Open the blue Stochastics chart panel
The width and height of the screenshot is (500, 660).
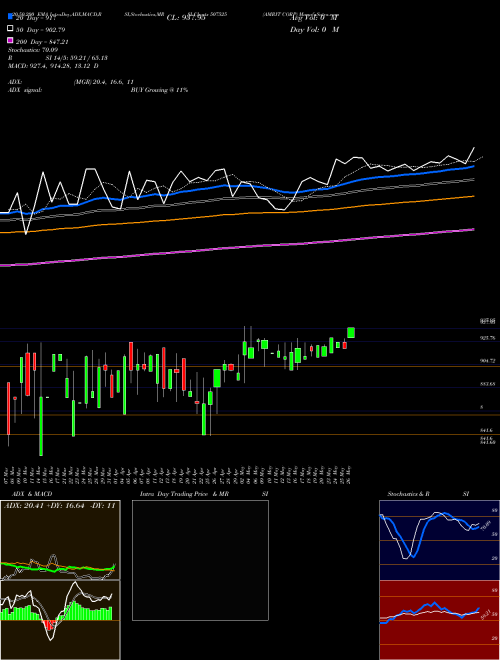click(x=439, y=540)
